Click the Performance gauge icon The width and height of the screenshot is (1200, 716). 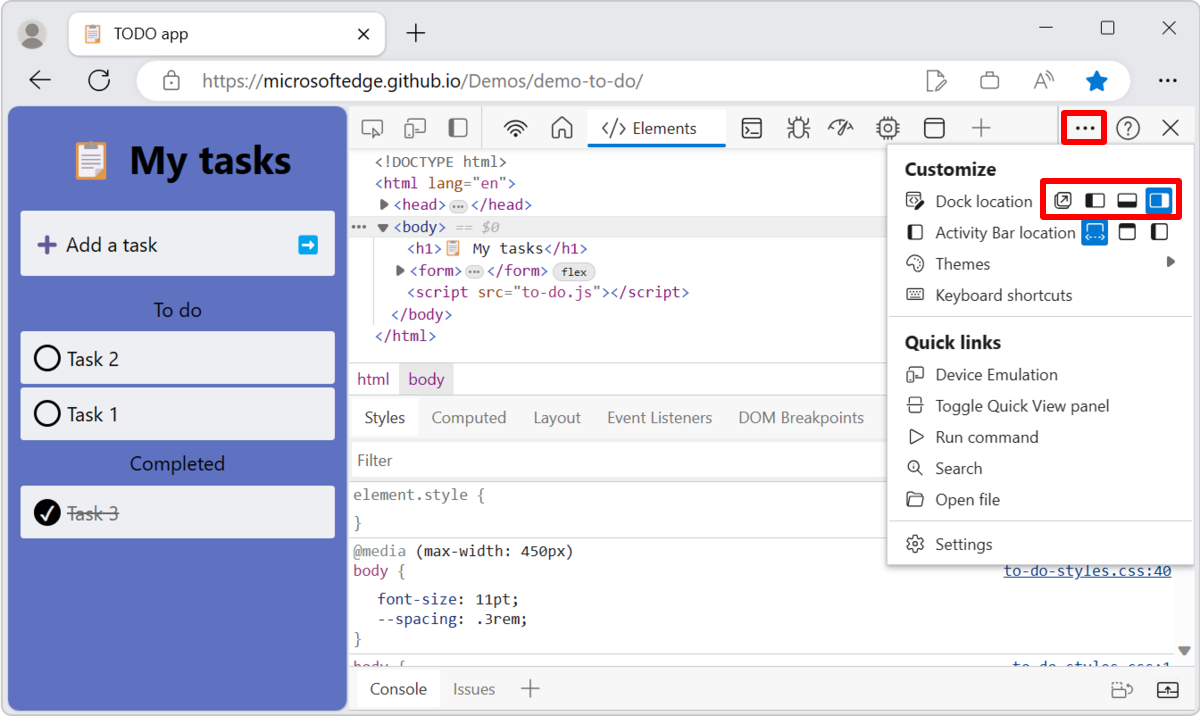(x=840, y=128)
